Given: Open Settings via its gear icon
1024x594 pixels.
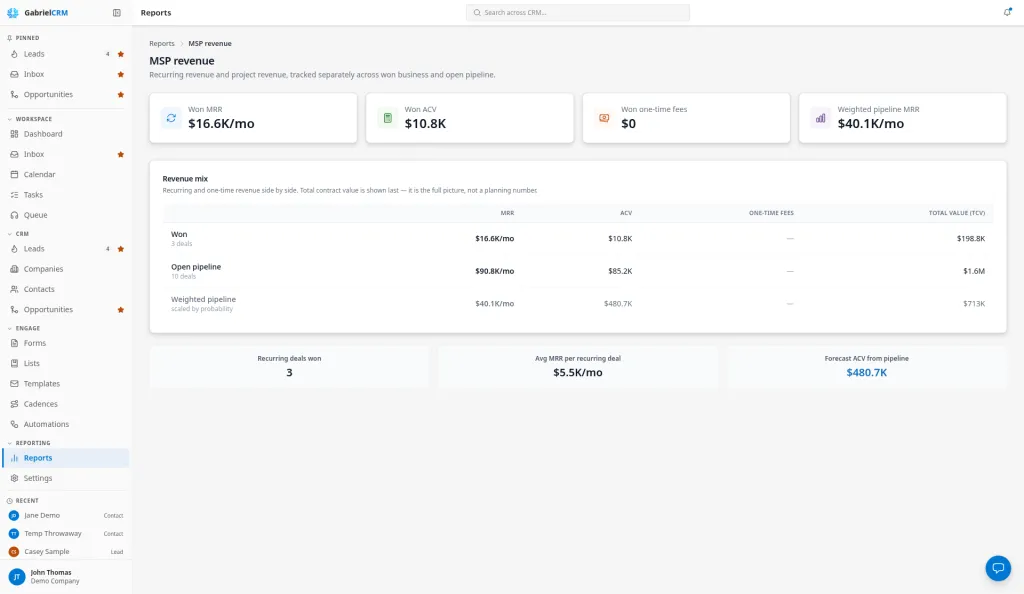Looking at the screenshot, I should [x=14, y=478].
